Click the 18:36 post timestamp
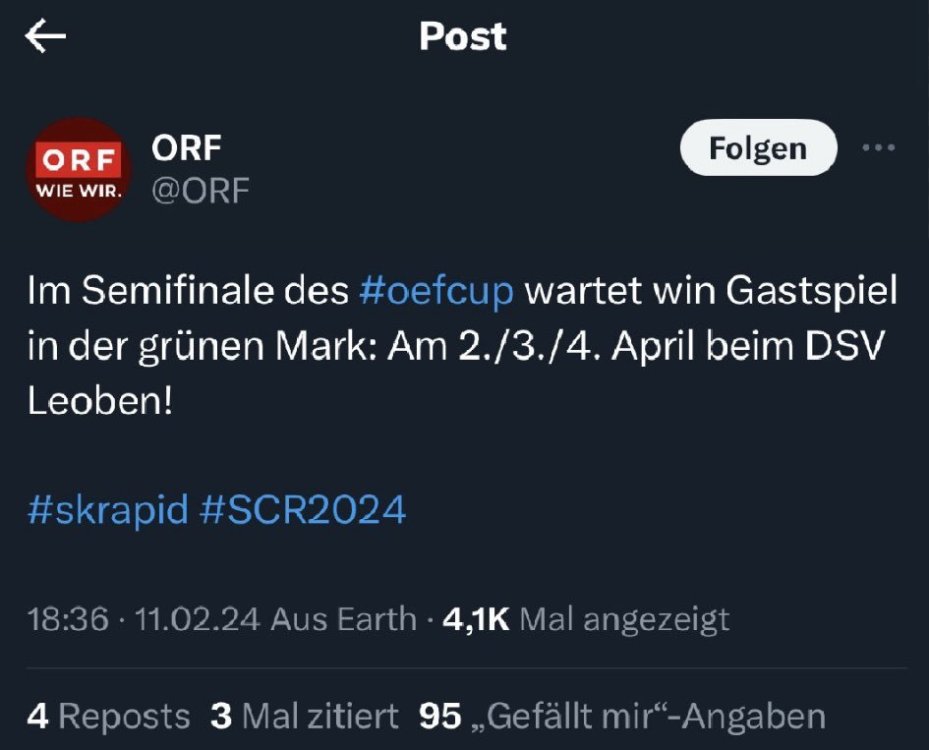The image size is (929, 750). click(x=68, y=619)
